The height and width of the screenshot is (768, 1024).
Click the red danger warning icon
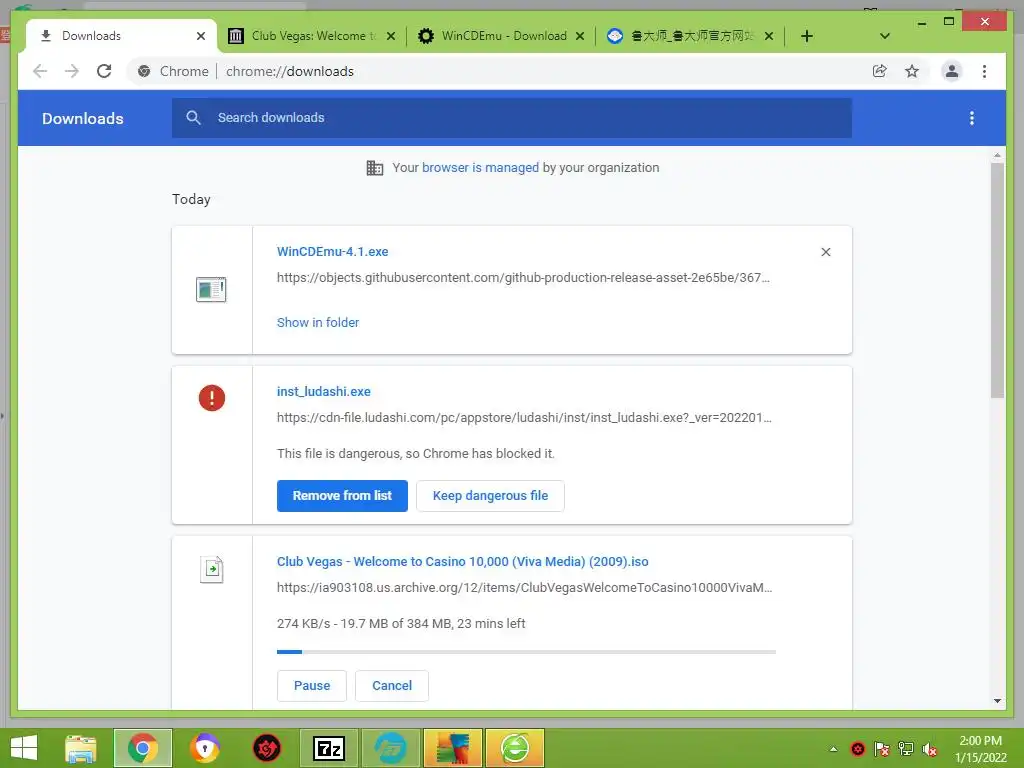click(x=212, y=398)
